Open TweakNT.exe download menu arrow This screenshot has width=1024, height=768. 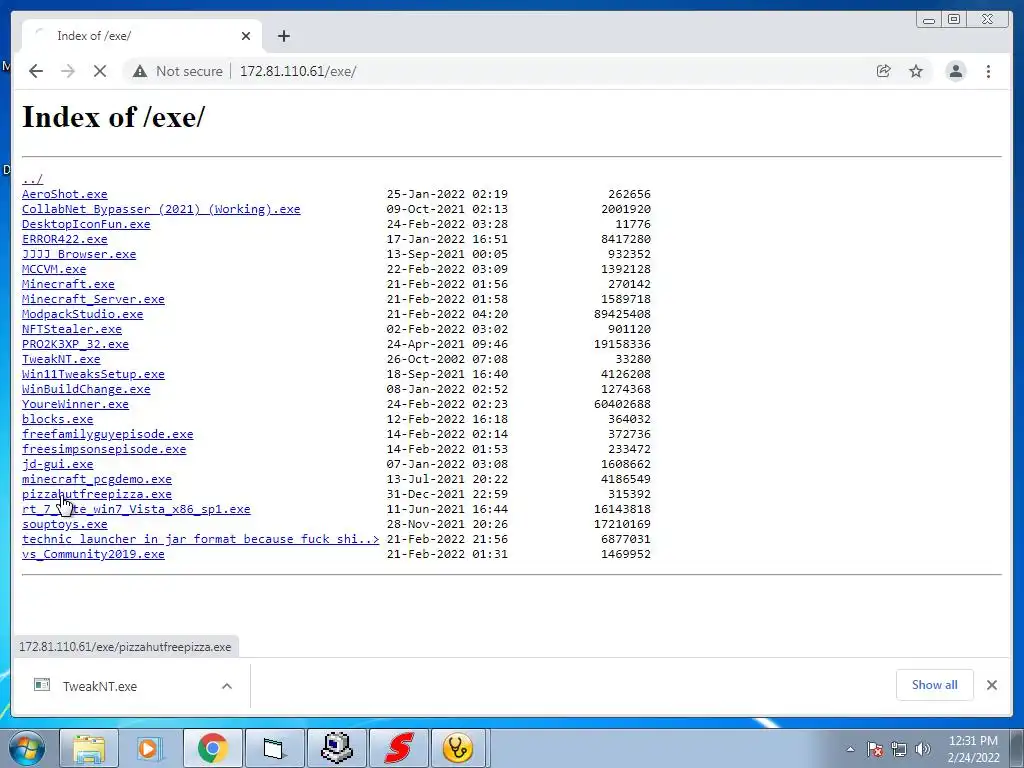coord(227,686)
